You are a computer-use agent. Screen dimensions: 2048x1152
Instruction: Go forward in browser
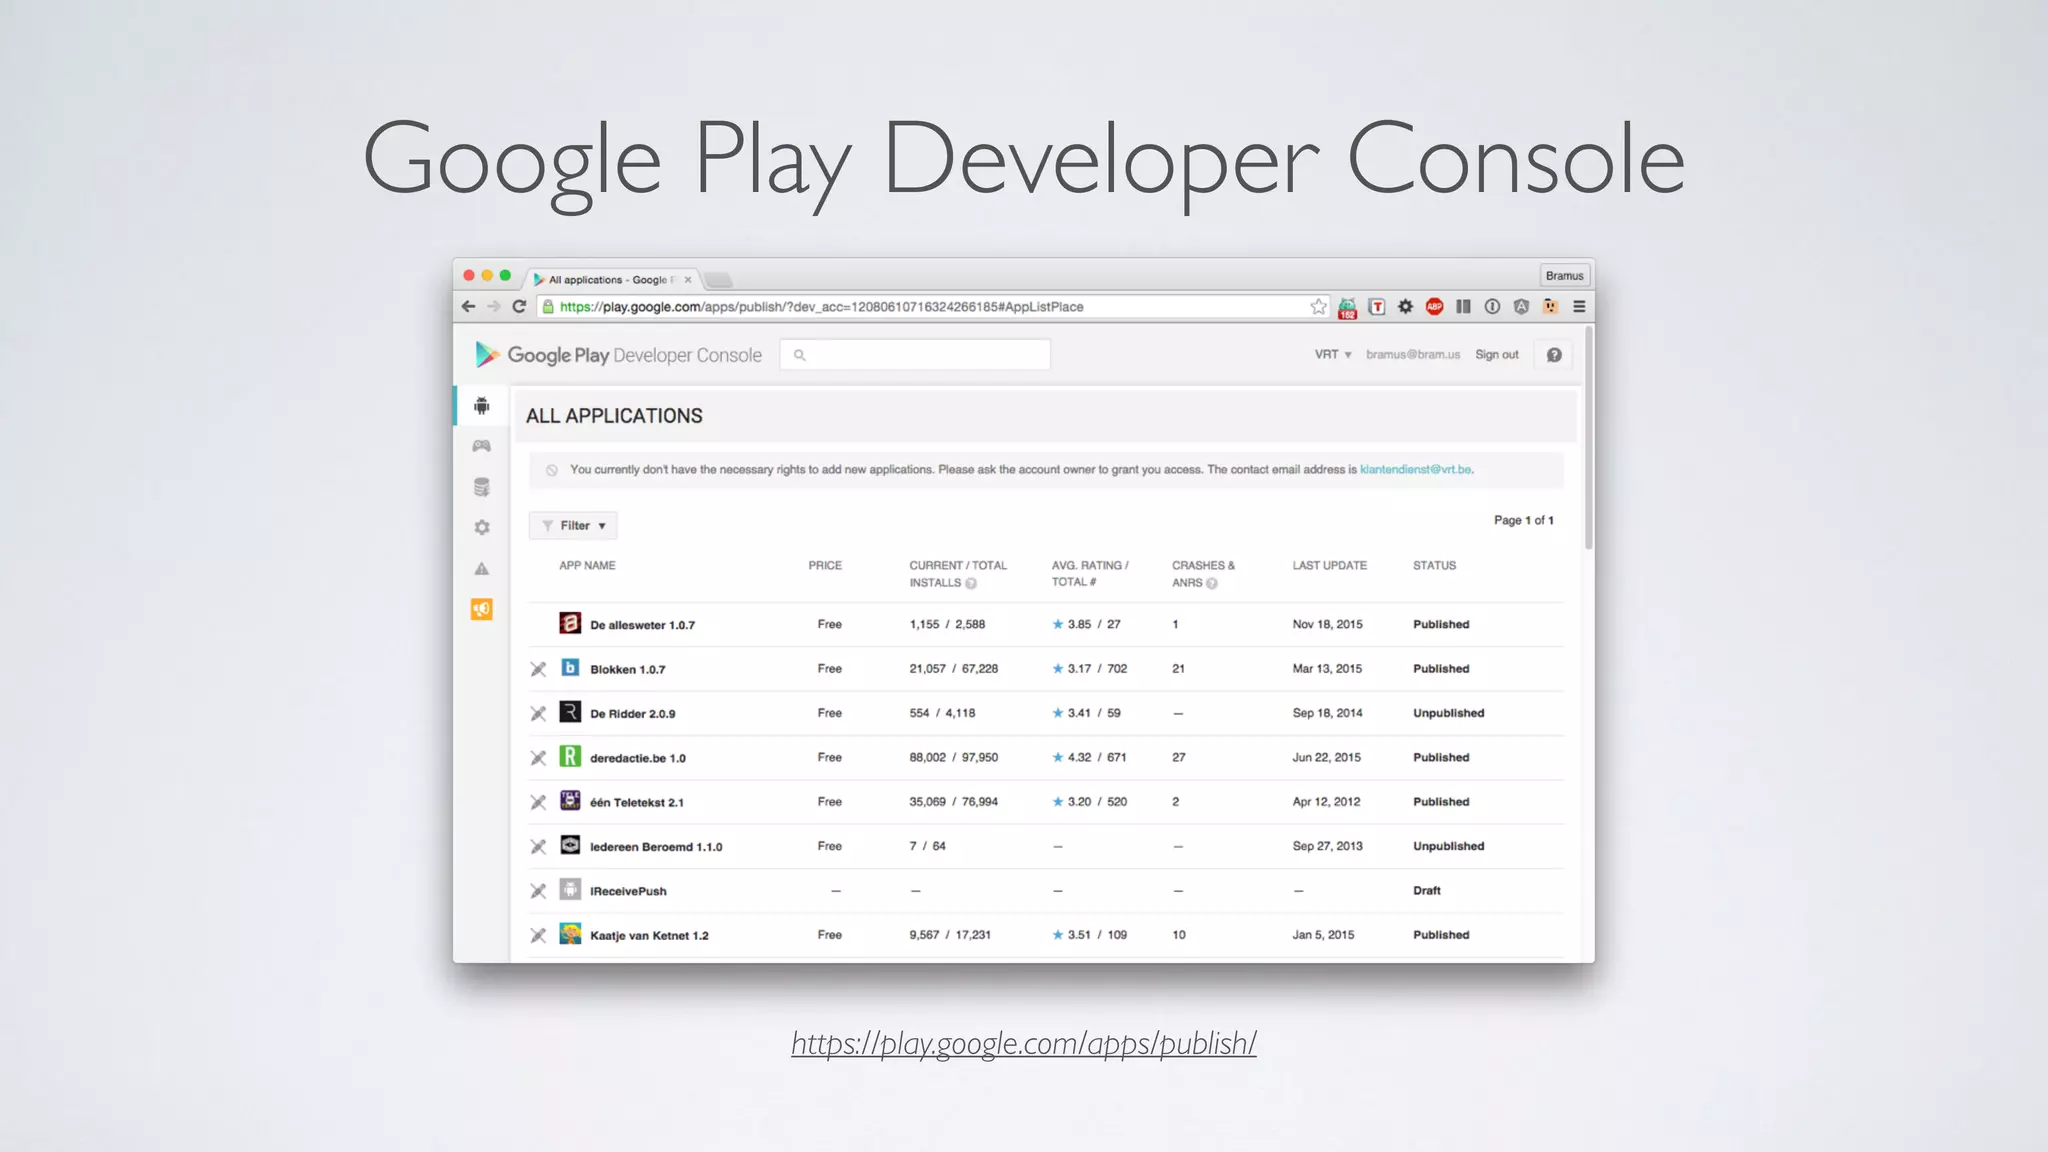point(493,307)
